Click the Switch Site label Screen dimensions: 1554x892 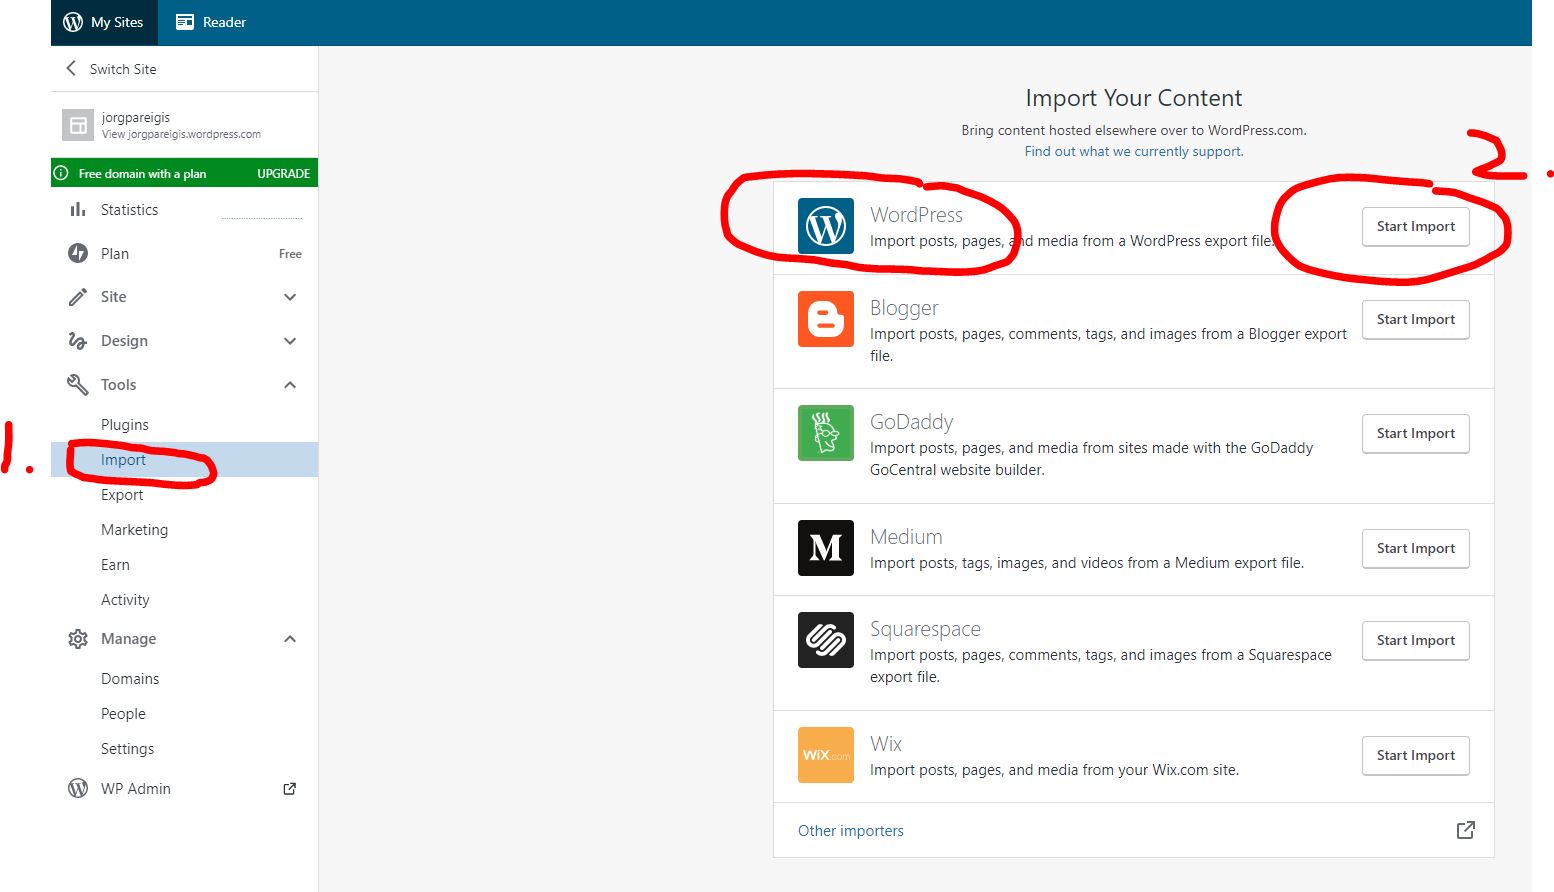[123, 69]
